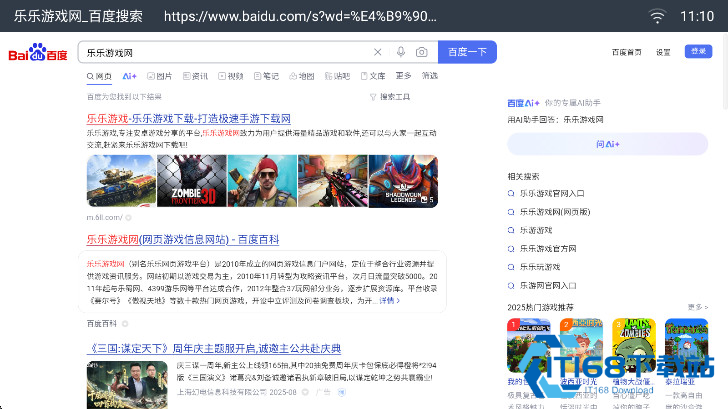Image resolution: width=728 pixels, height=409 pixels.
Task: Click magnifier icon beside 乐游游戏
Action: coord(511,230)
